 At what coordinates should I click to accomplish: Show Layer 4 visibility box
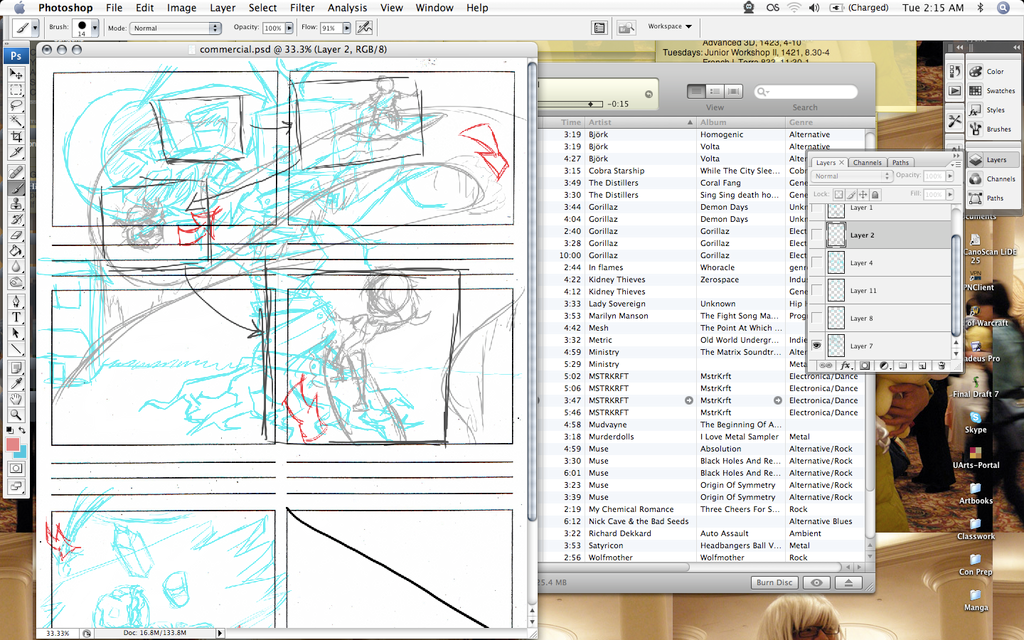[816, 263]
